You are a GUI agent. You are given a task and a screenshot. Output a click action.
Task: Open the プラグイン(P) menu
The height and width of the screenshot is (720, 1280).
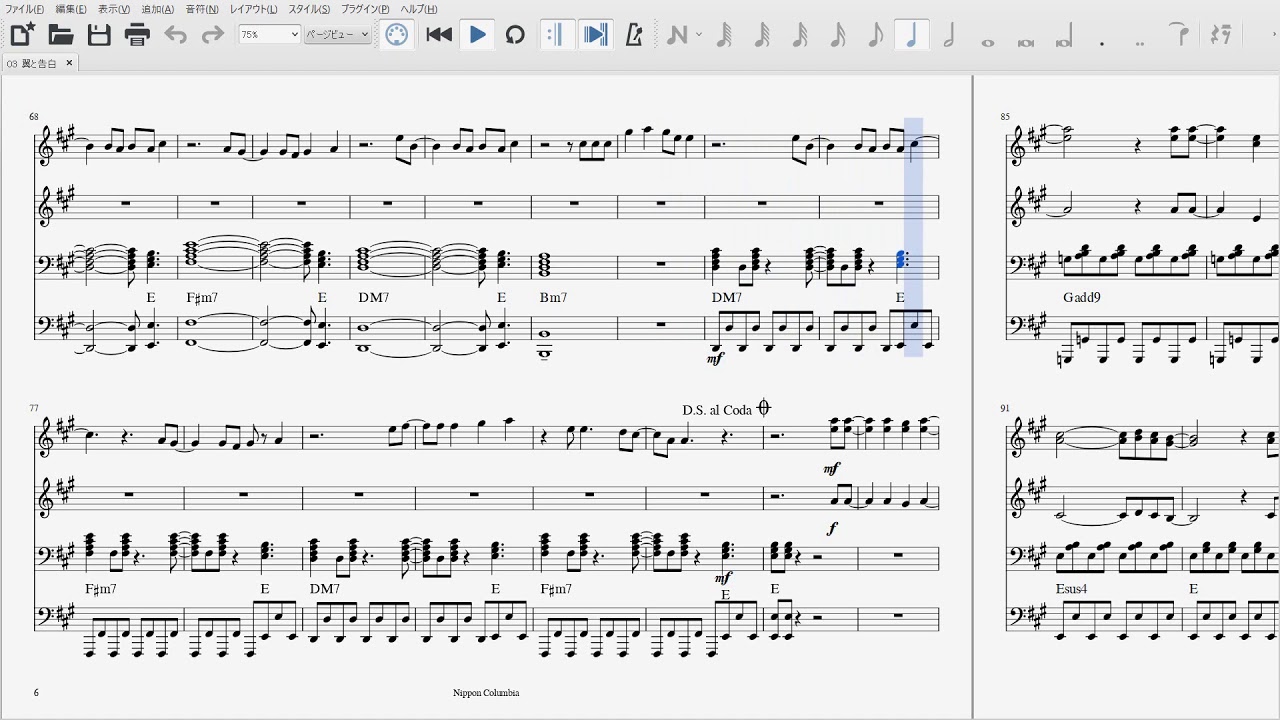click(365, 9)
